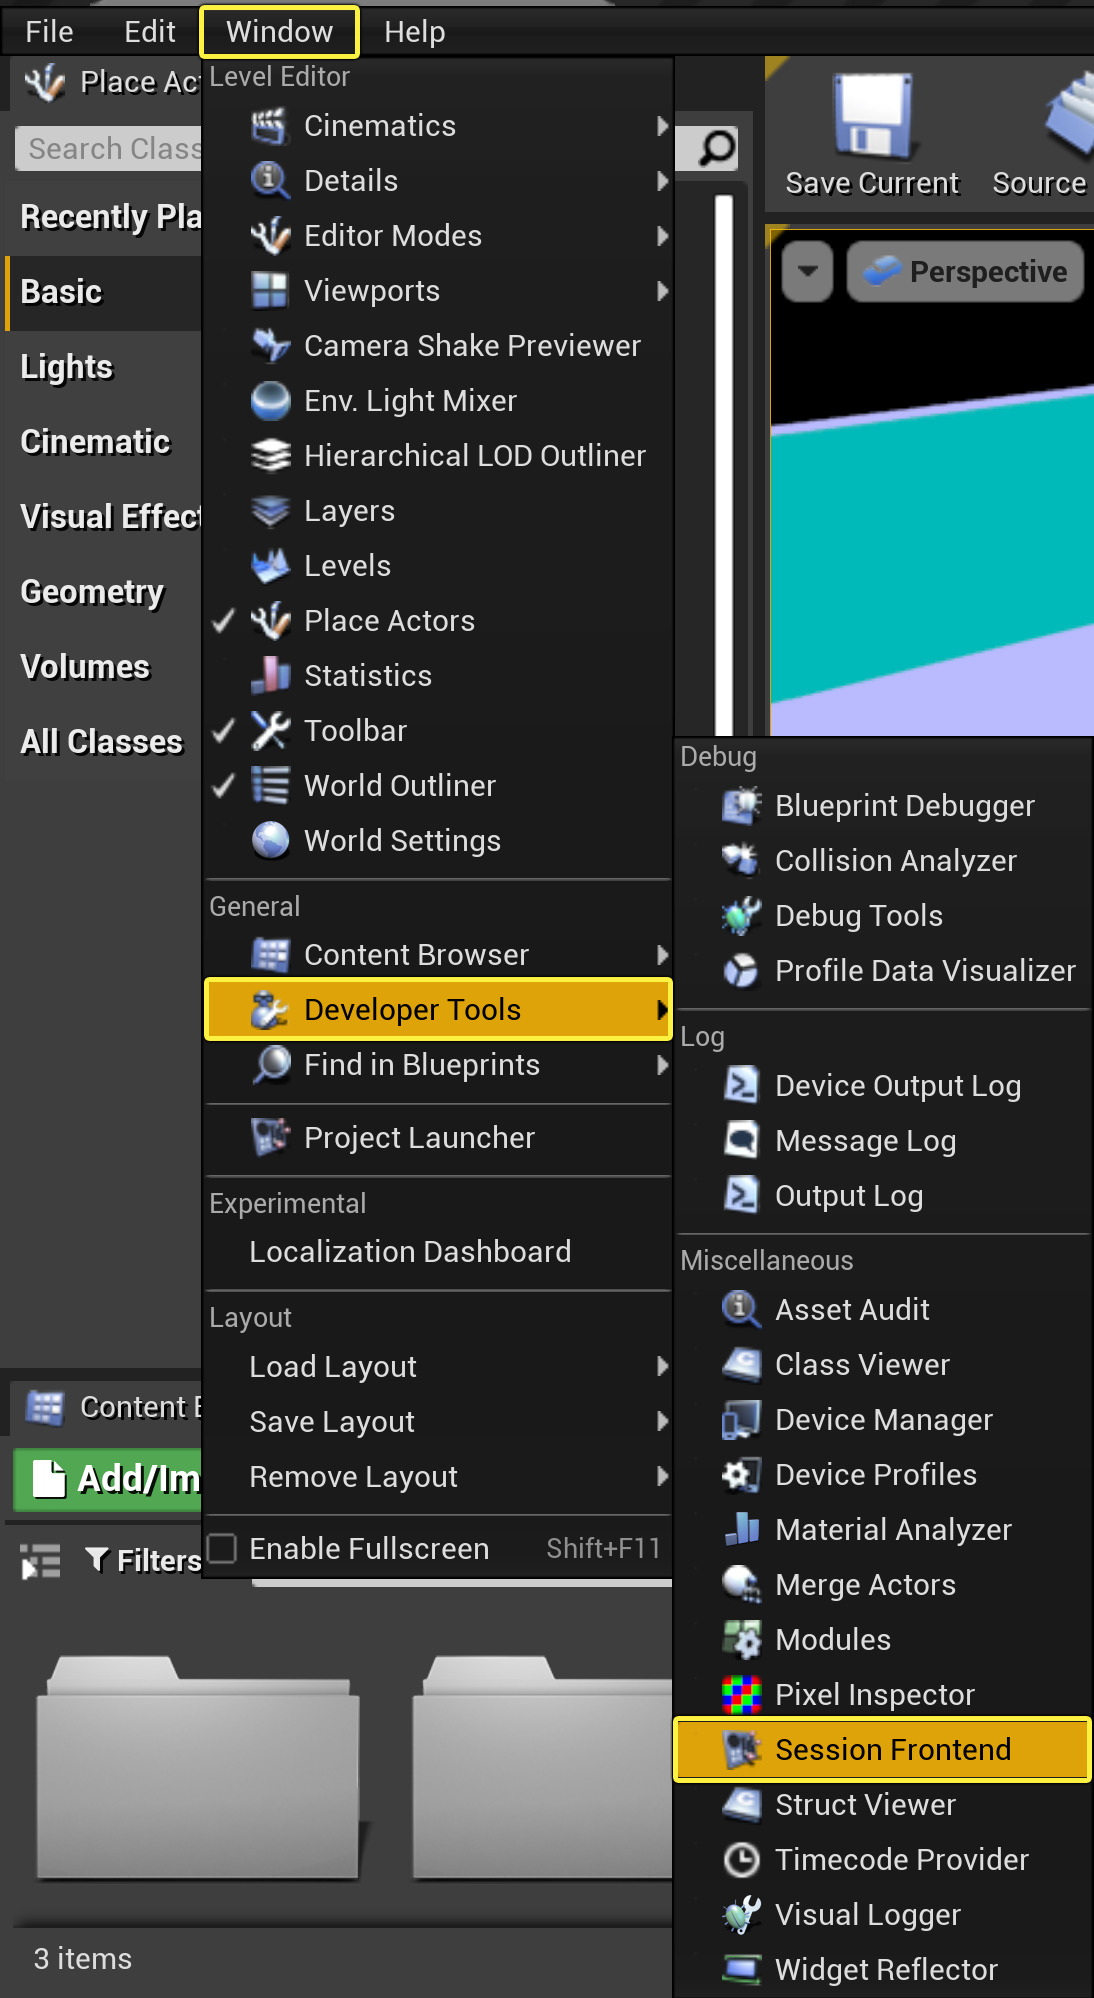The width and height of the screenshot is (1094, 1998).
Task: Click the World Settings globe icon
Action: click(x=269, y=841)
